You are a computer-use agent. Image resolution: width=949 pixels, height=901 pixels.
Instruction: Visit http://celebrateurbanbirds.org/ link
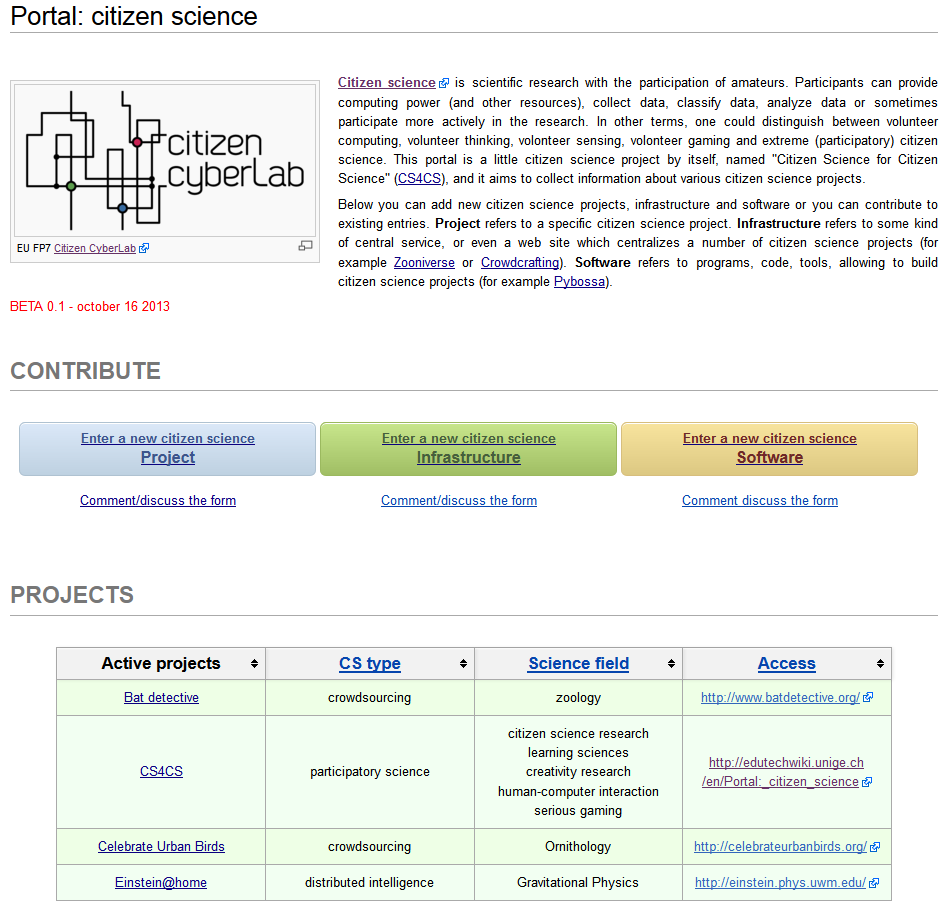pos(780,846)
